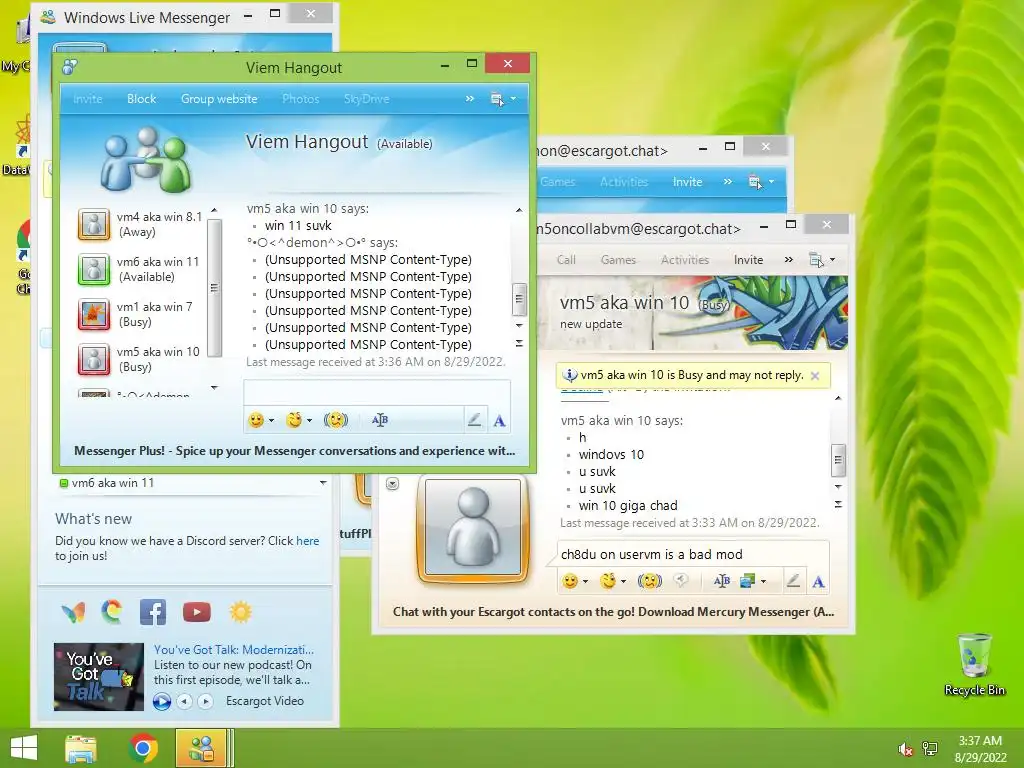This screenshot has height=768, width=1024.
Task: Send a nudge in vm5 chat window
Action: [650, 581]
